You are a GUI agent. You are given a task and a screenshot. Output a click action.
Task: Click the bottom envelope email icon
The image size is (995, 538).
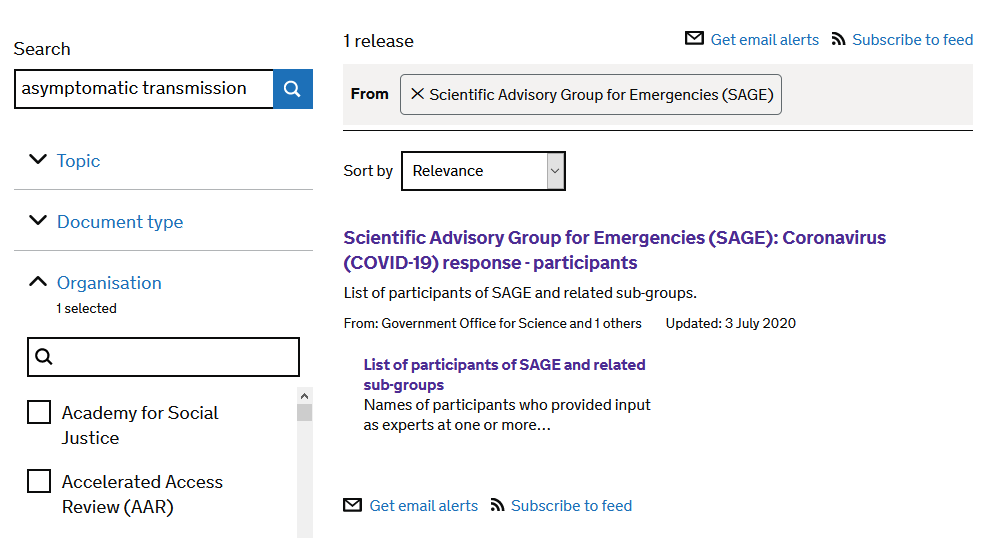(x=352, y=505)
